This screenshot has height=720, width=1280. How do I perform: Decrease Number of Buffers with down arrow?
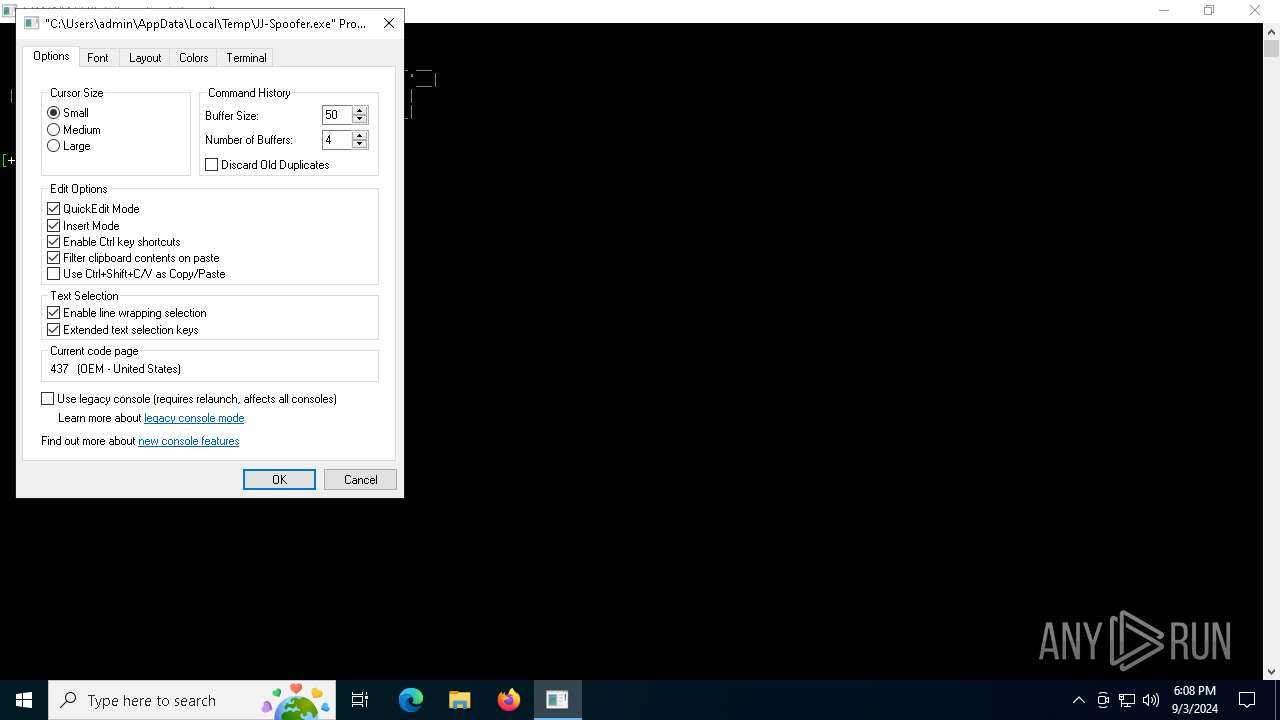click(360, 145)
